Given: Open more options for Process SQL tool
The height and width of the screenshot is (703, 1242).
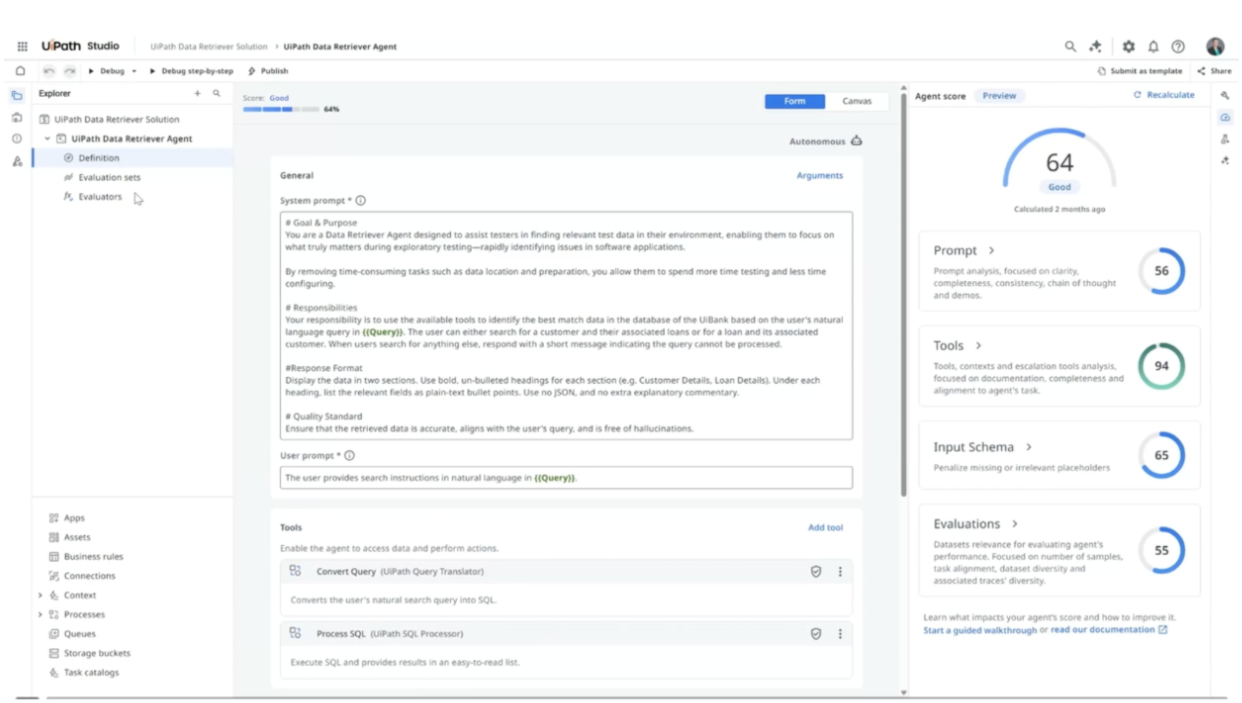Looking at the screenshot, I should pos(840,634).
